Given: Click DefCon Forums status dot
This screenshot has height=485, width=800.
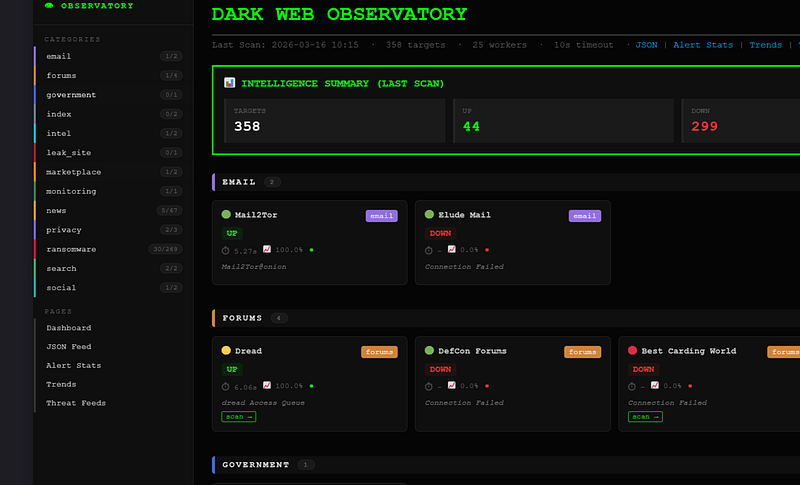Looking at the screenshot, I should 429,350.
